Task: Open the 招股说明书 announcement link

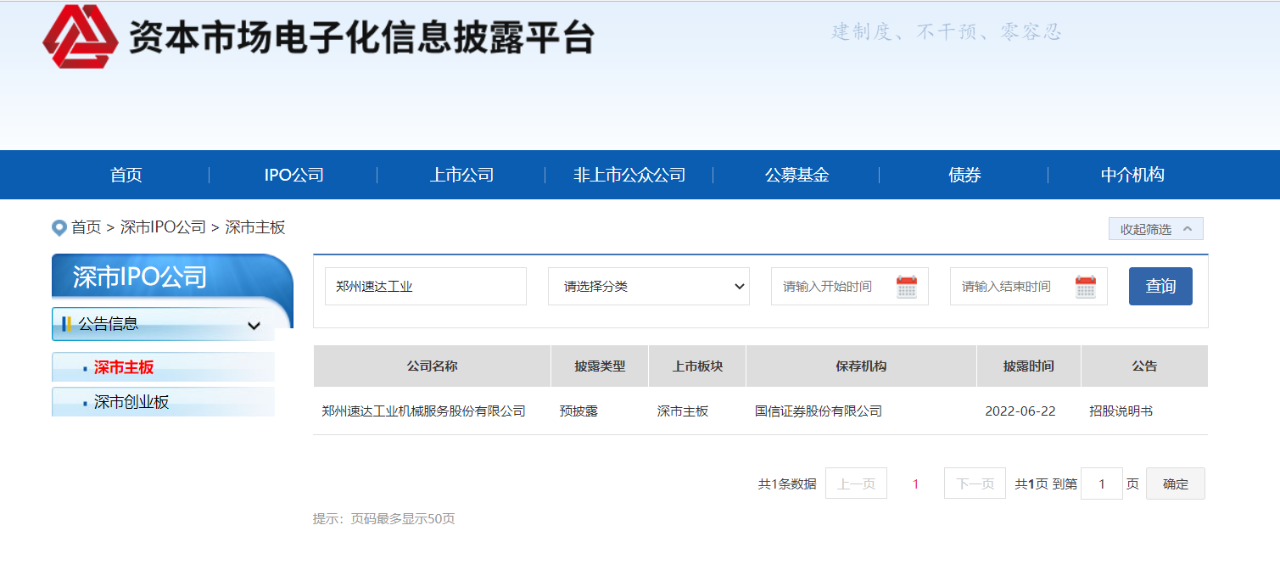Action: pos(1121,411)
